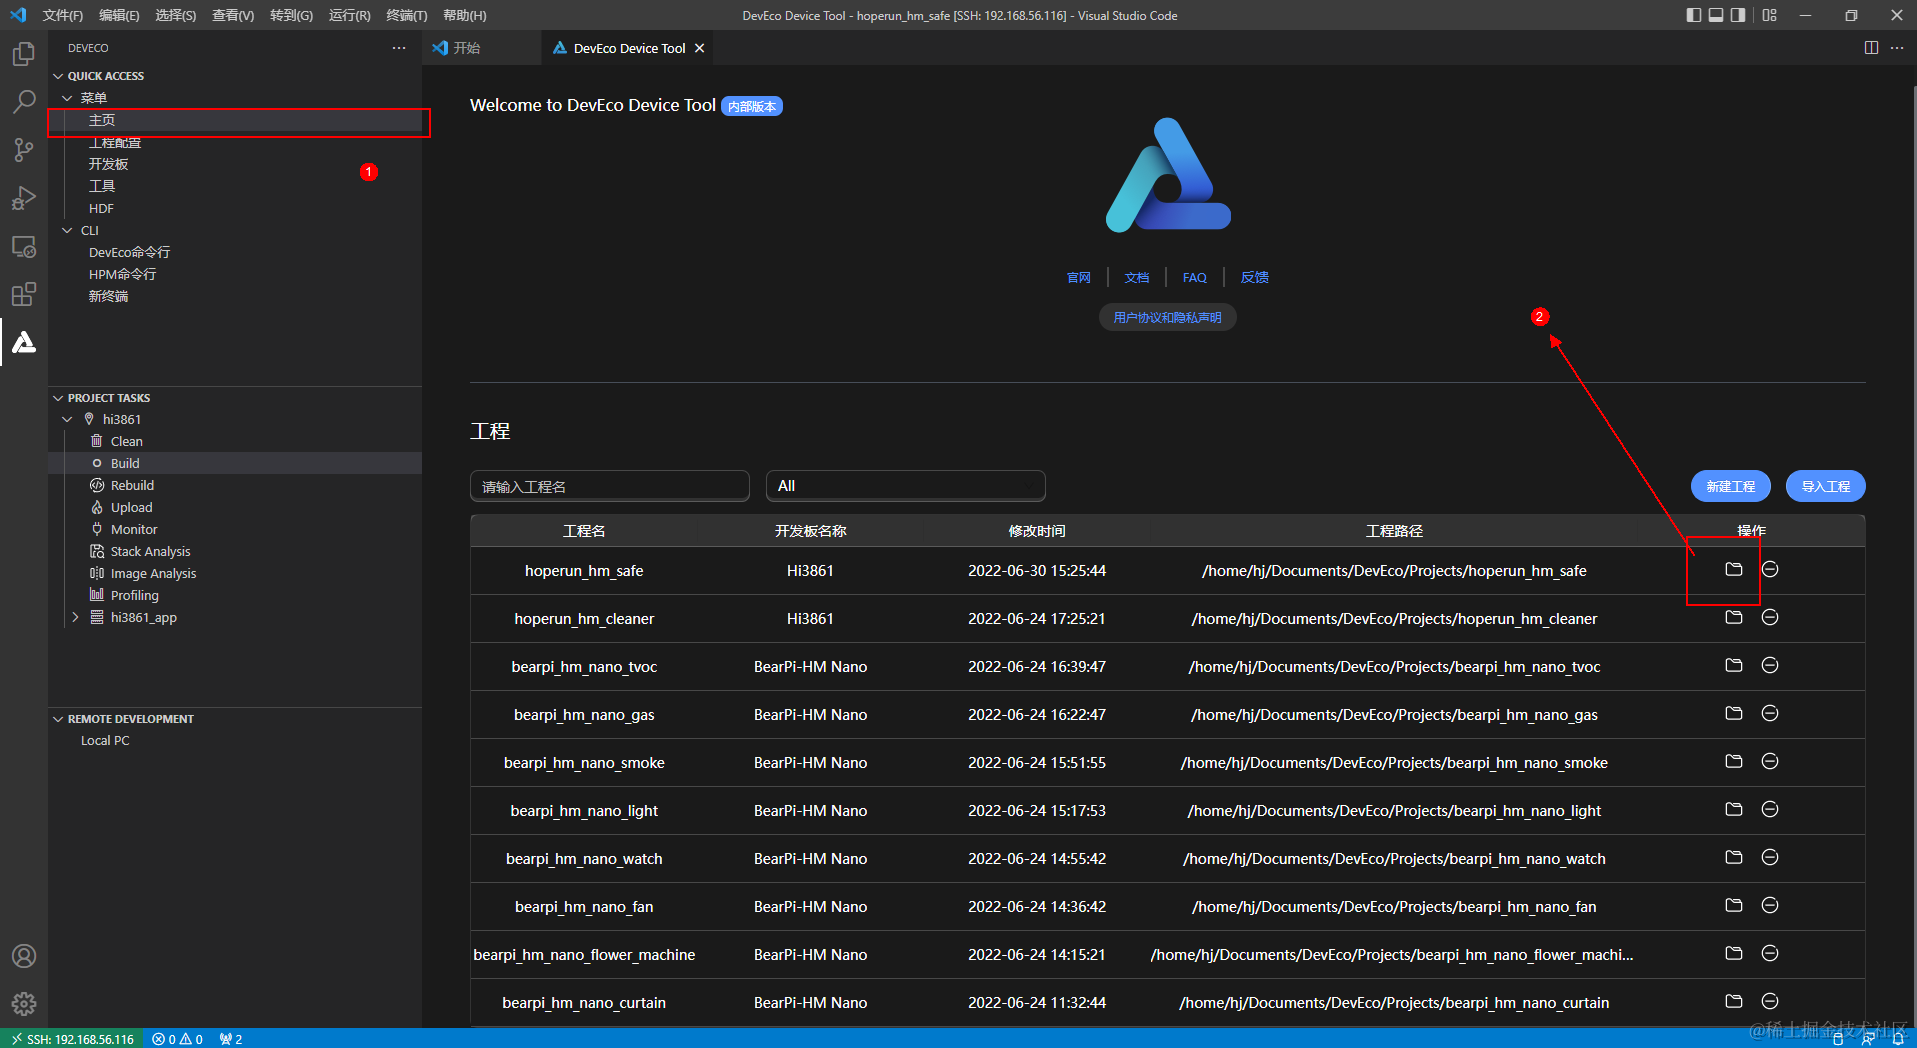Viewport: 1917px width, 1048px height.
Task: Open the Accounts menu icon
Action: pos(24,956)
